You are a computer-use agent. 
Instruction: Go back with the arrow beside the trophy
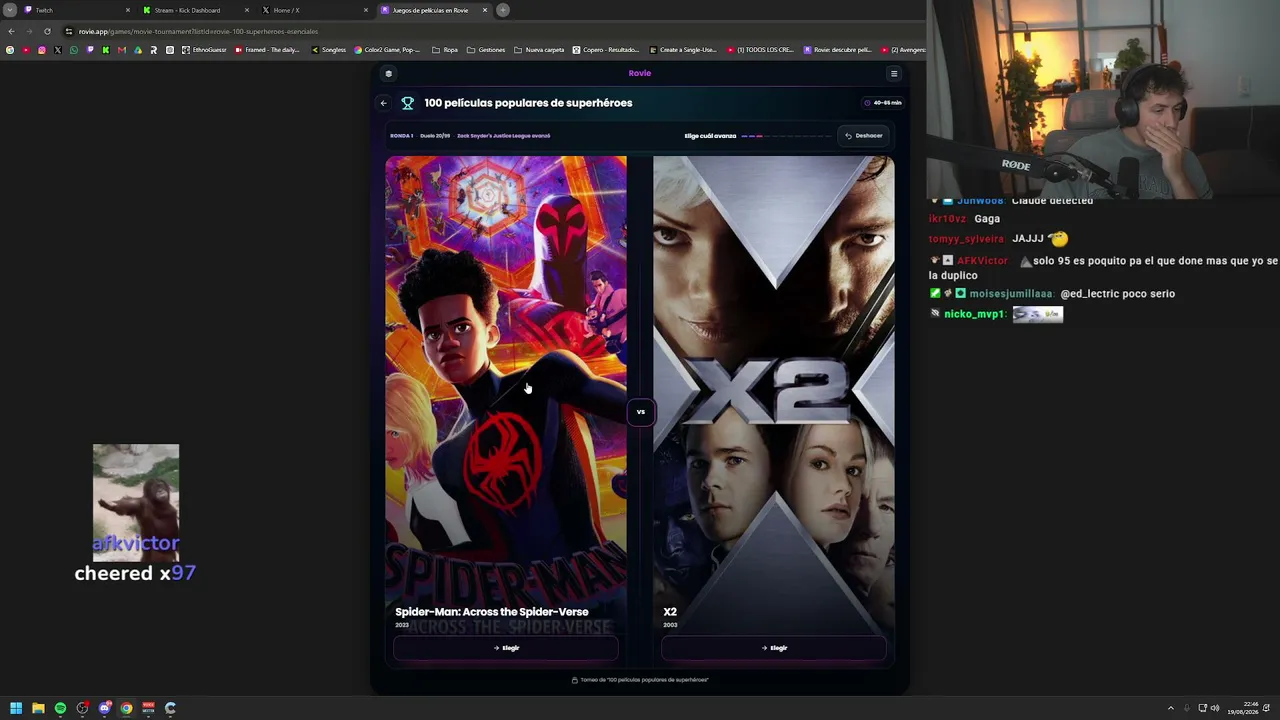click(x=383, y=103)
